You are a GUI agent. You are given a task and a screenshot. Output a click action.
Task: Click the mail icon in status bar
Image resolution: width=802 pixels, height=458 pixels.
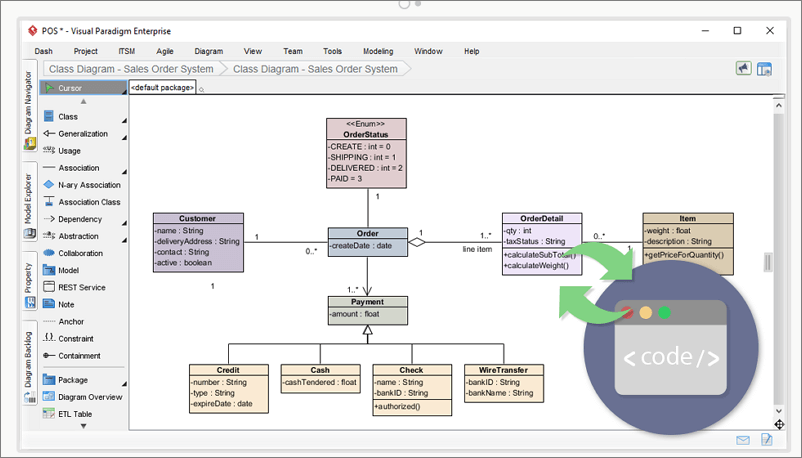(x=743, y=440)
